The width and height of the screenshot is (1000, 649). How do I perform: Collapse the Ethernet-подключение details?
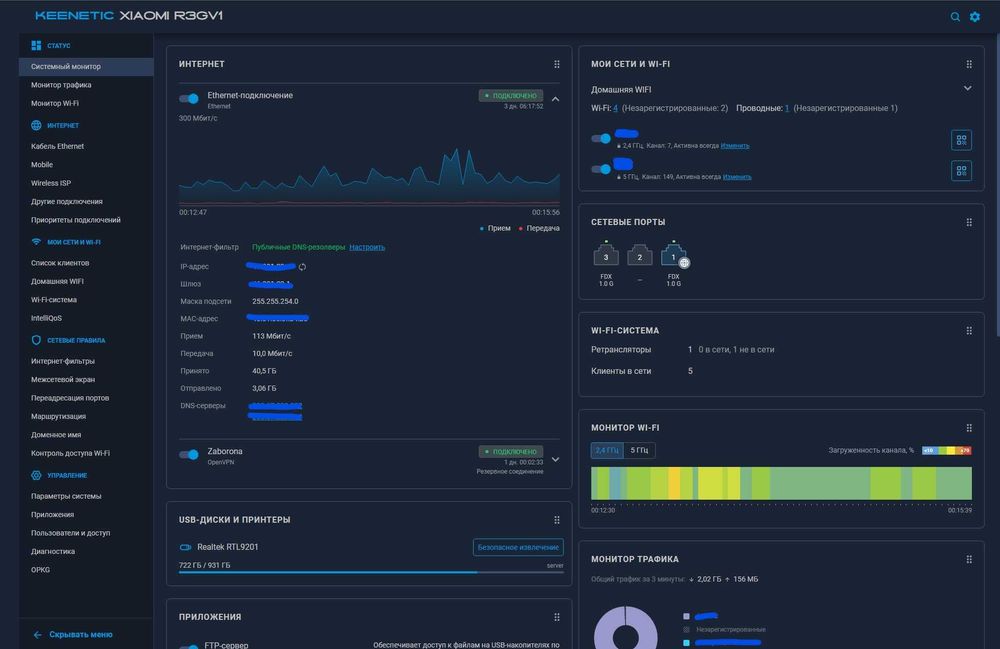click(555, 99)
